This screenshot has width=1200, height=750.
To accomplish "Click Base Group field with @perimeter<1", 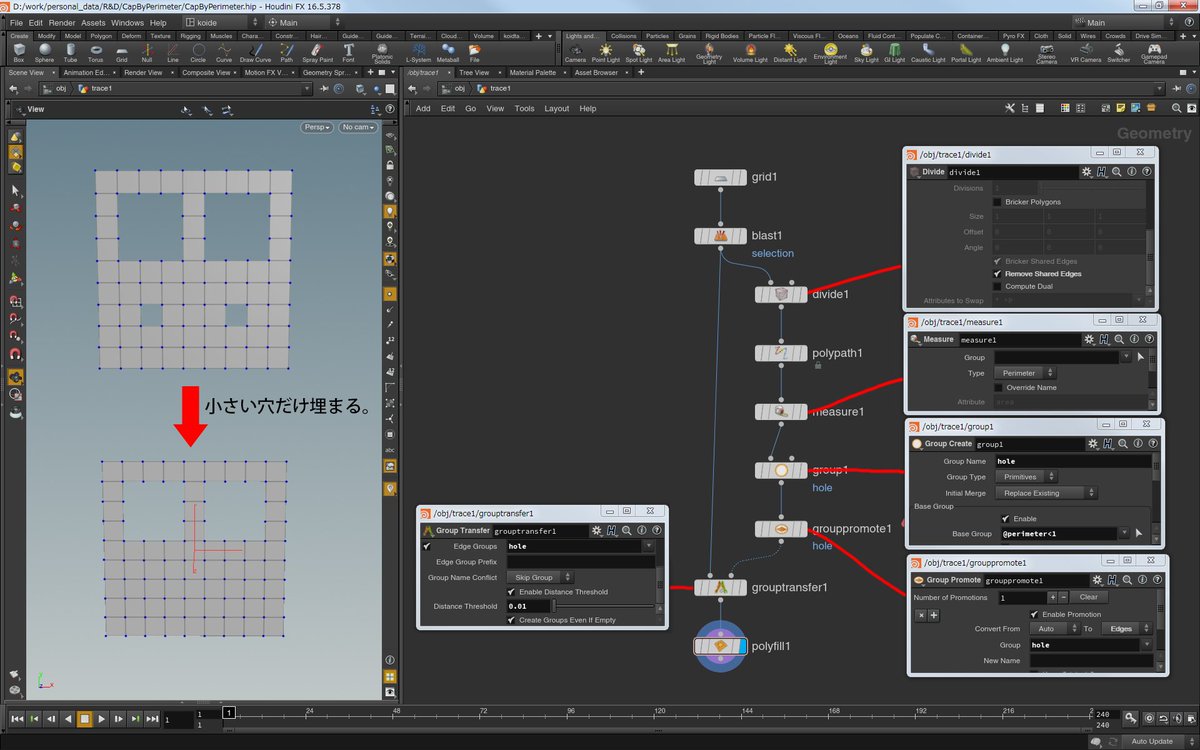I will pyautogui.click(x=1062, y=533).
